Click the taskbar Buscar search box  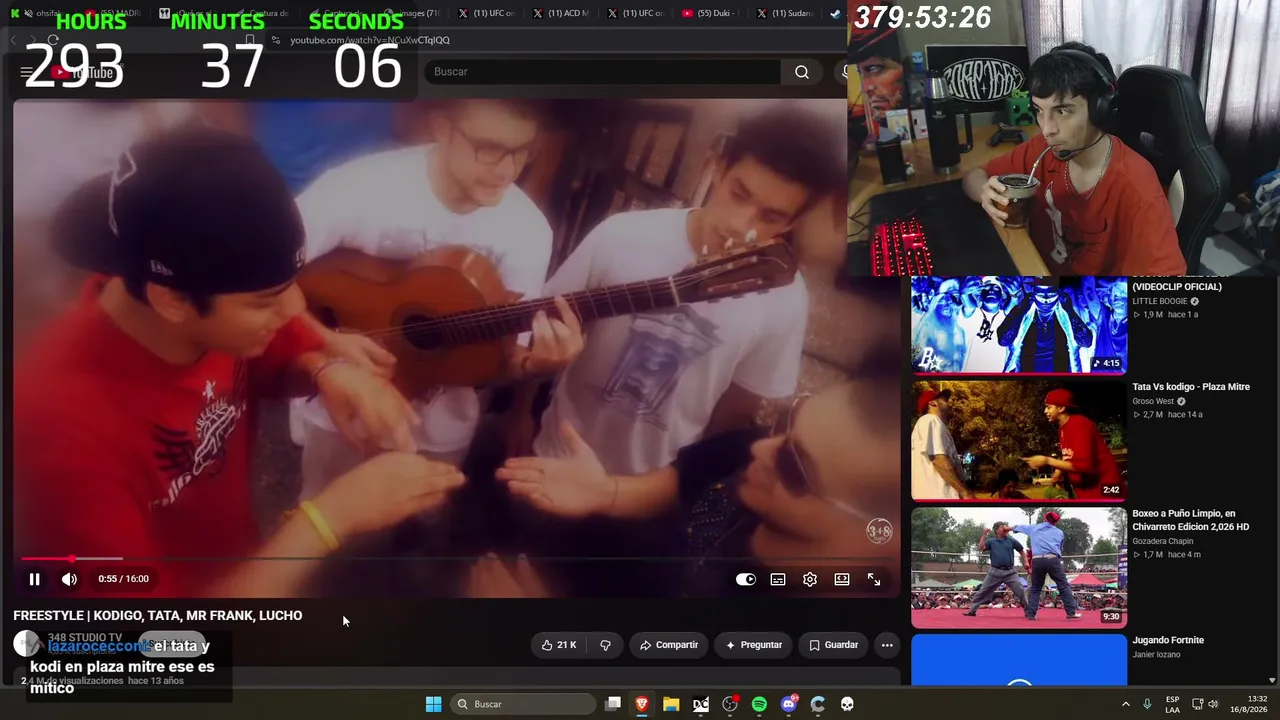coord(522,704)
